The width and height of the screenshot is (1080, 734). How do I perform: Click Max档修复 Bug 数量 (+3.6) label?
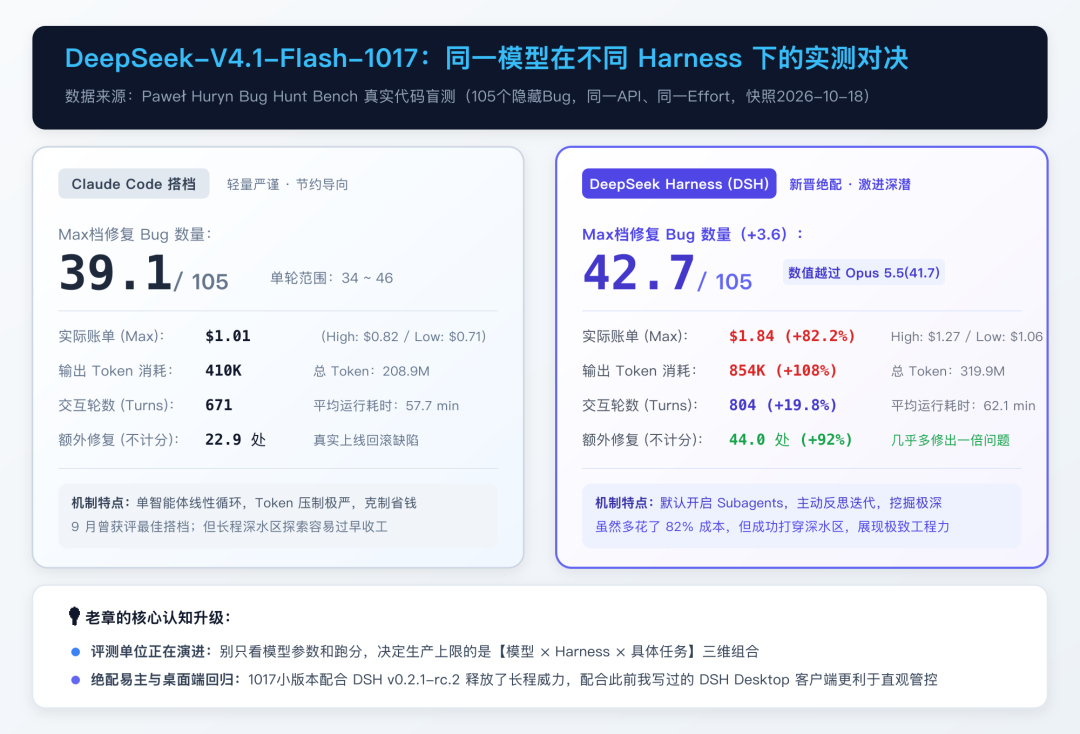coord(693,234)
